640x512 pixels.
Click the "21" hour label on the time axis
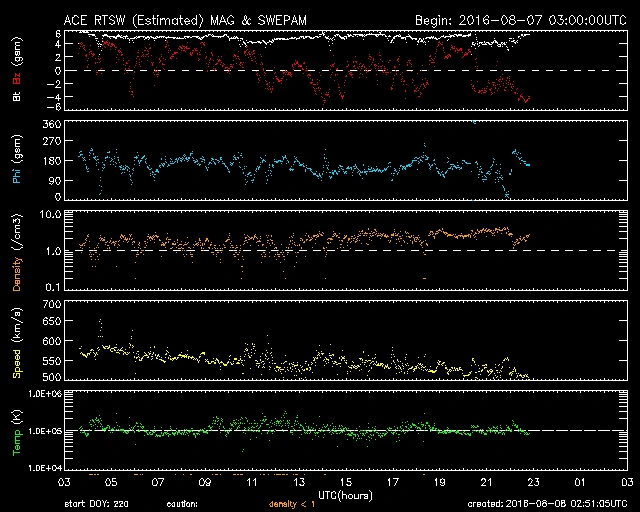[487, 482]
